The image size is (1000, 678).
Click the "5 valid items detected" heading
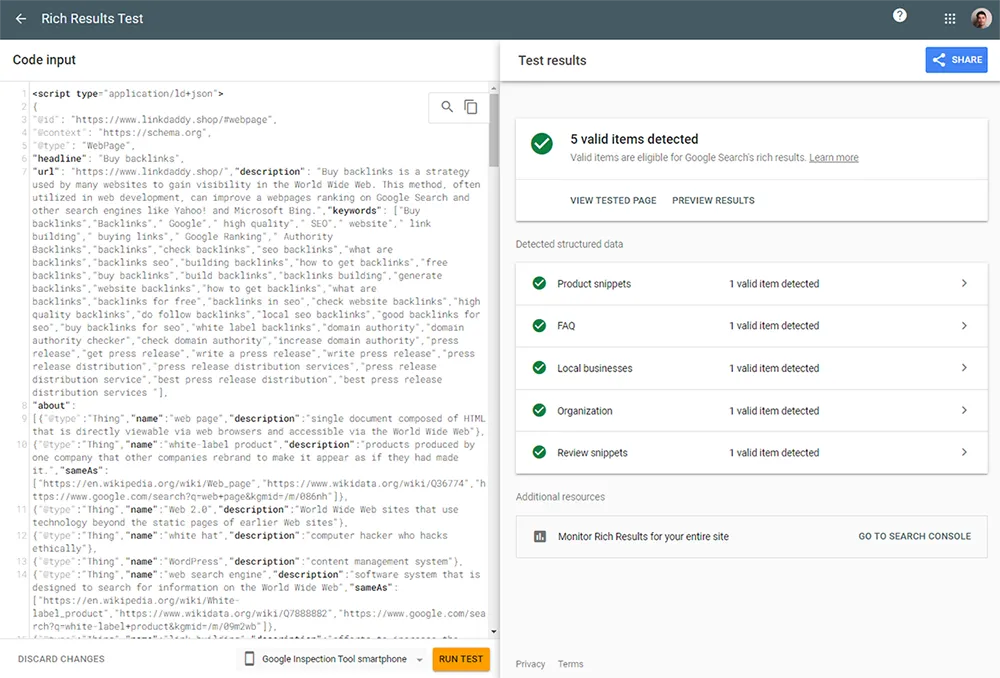tap(634, 139)
